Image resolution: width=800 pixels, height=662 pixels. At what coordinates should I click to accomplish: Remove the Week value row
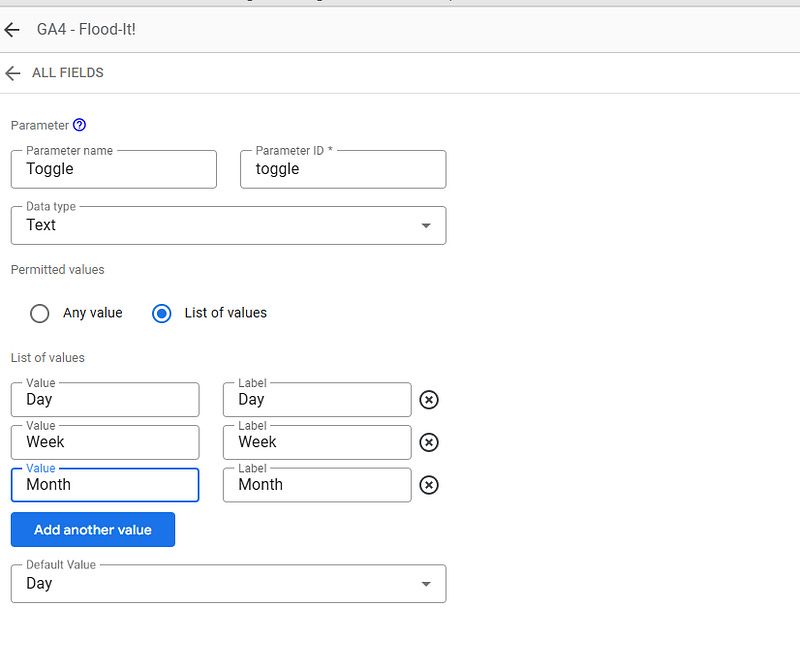[429, 443]
